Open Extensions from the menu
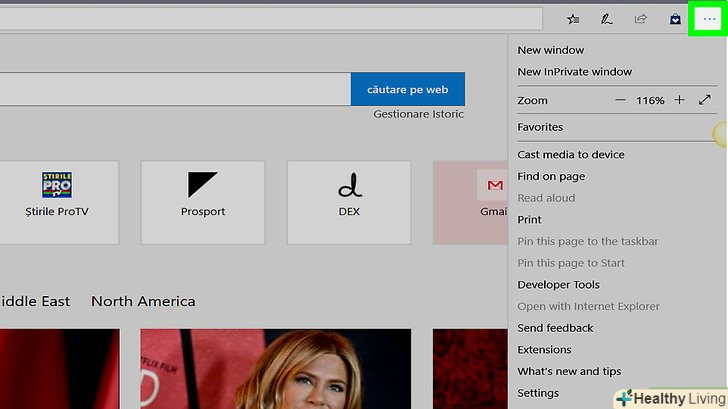728x409 pixels. point(544,350)
